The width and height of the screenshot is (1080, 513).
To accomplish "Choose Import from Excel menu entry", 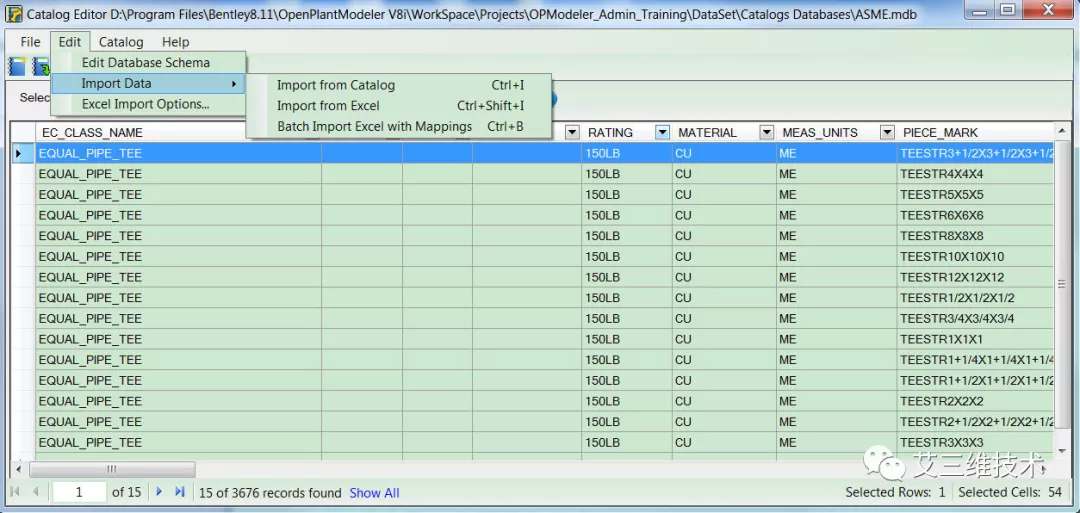I will [x=328, y=106].
